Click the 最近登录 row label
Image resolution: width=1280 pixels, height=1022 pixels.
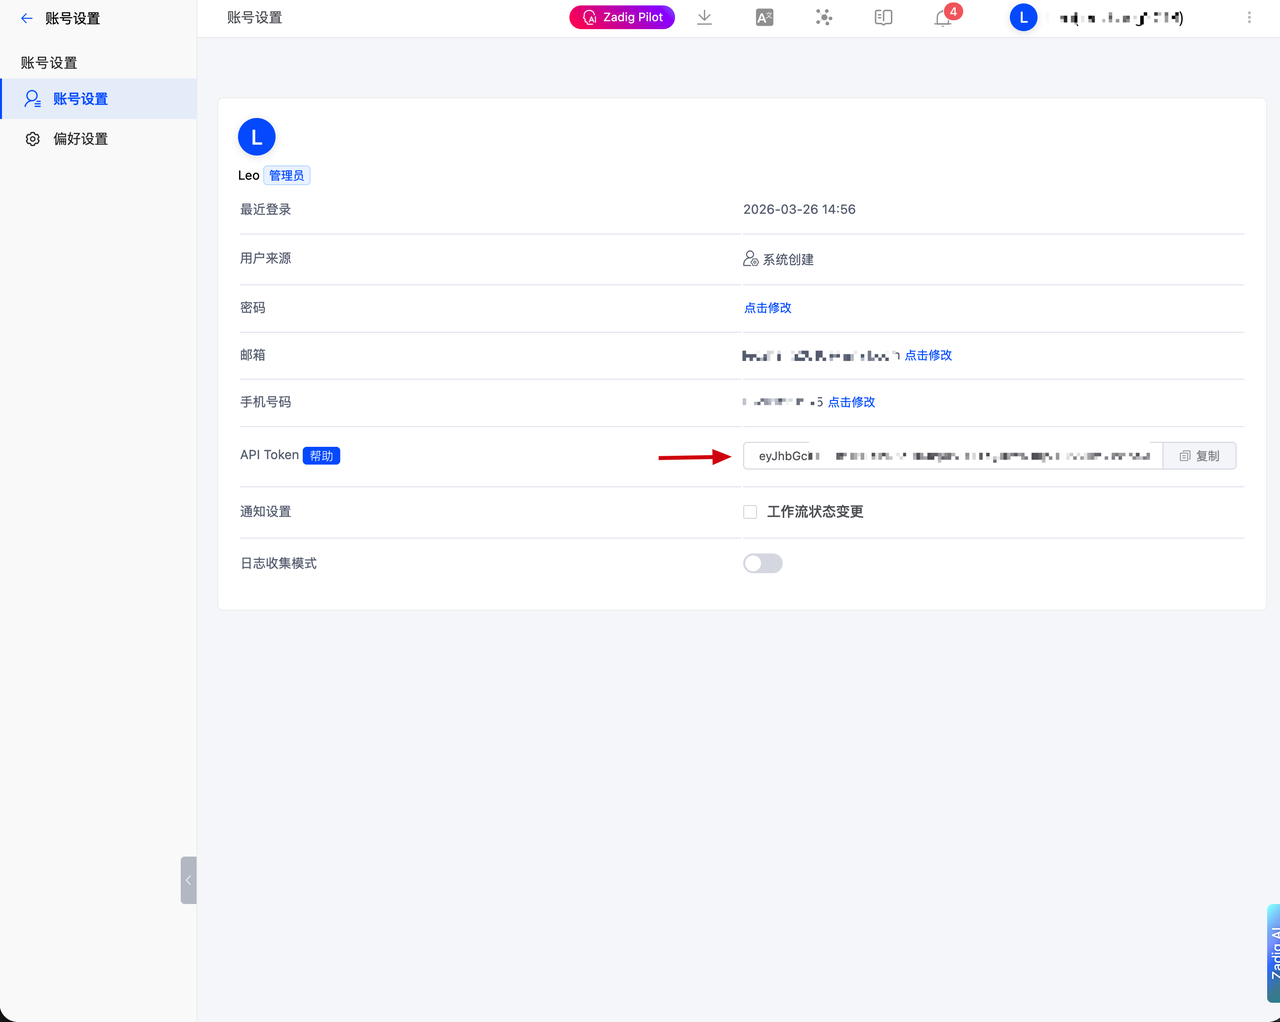(266, 209)
